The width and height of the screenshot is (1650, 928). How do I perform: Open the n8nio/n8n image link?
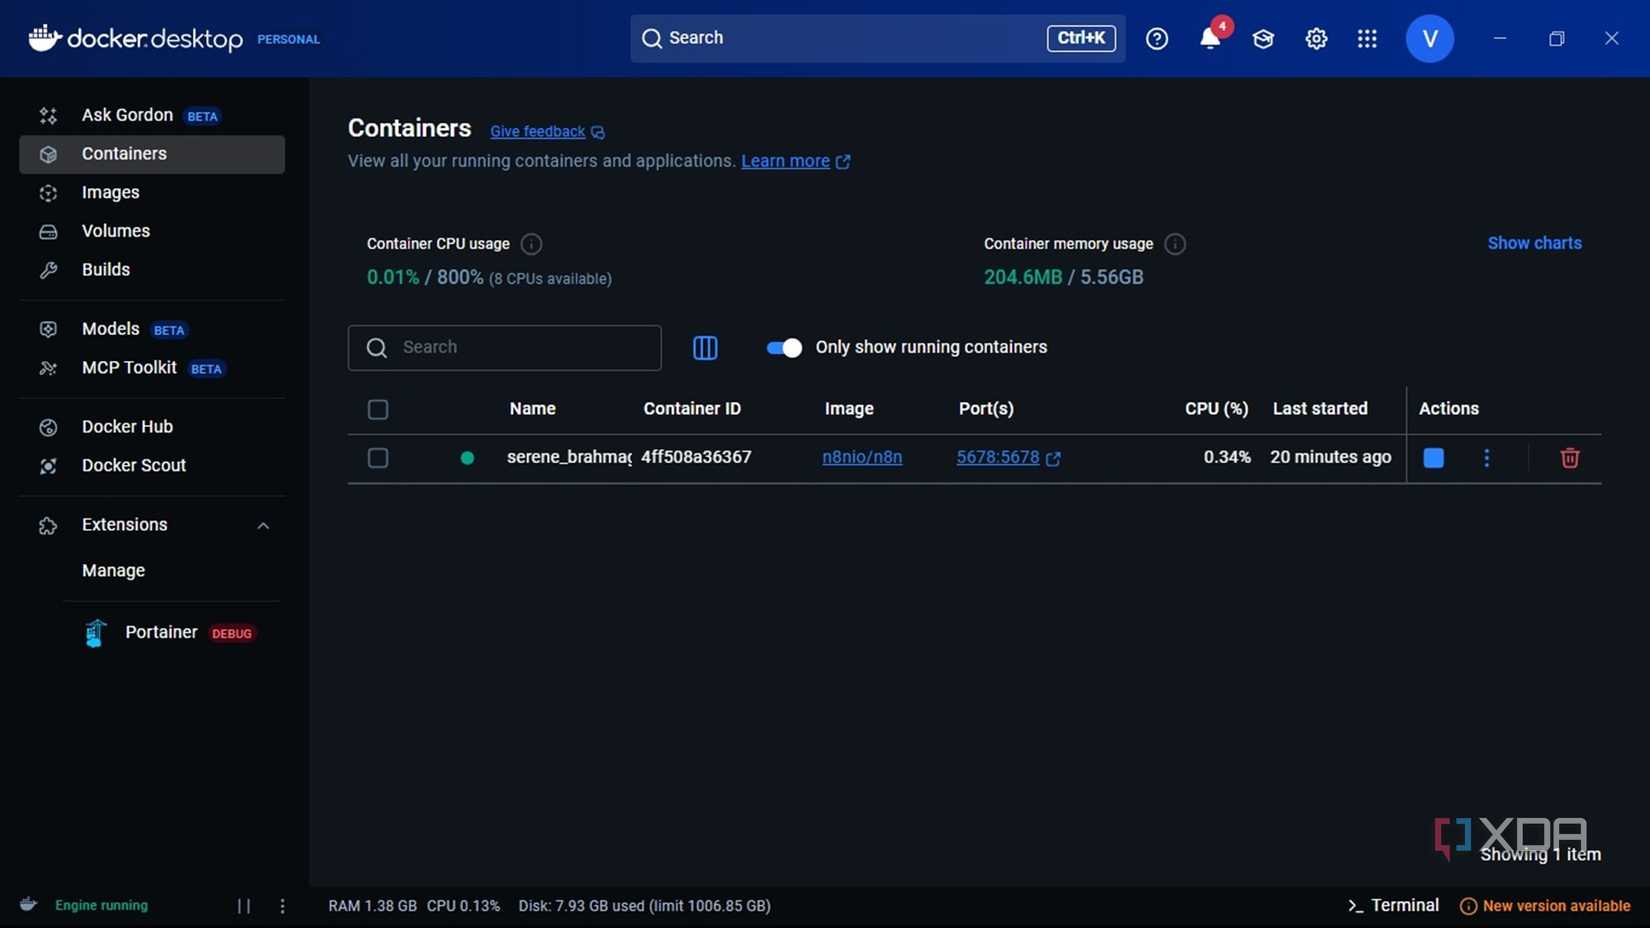coord(862,457)
